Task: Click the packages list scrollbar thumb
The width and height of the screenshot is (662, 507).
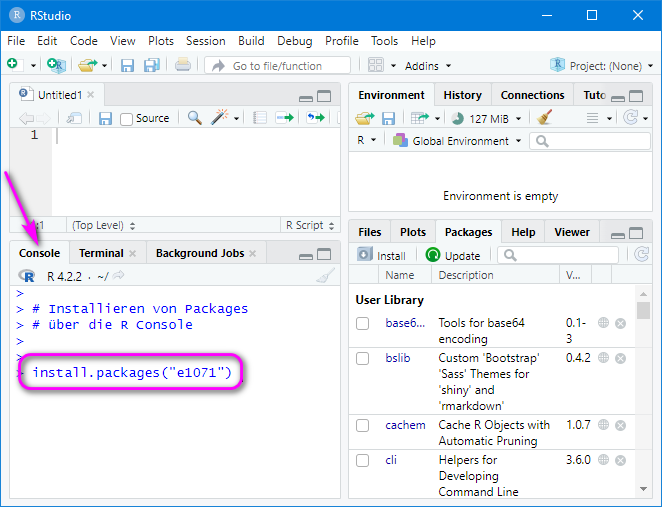Action: 643,311
